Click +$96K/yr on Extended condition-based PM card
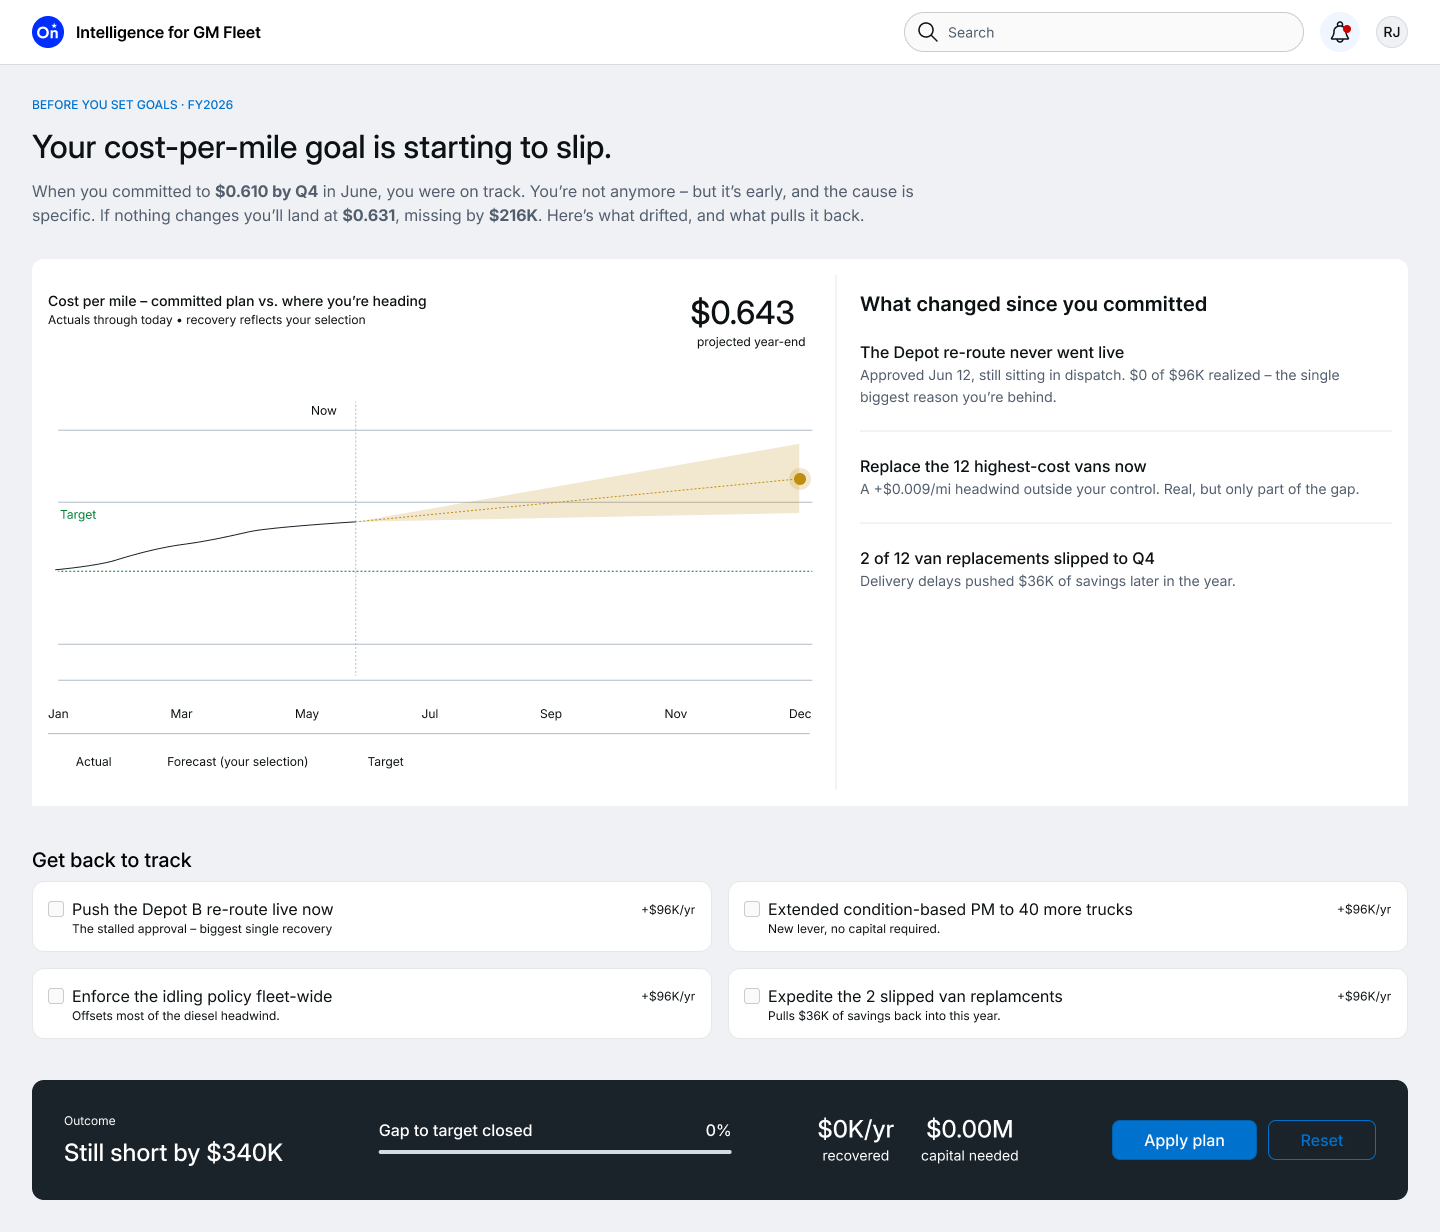 [1364, 910]
